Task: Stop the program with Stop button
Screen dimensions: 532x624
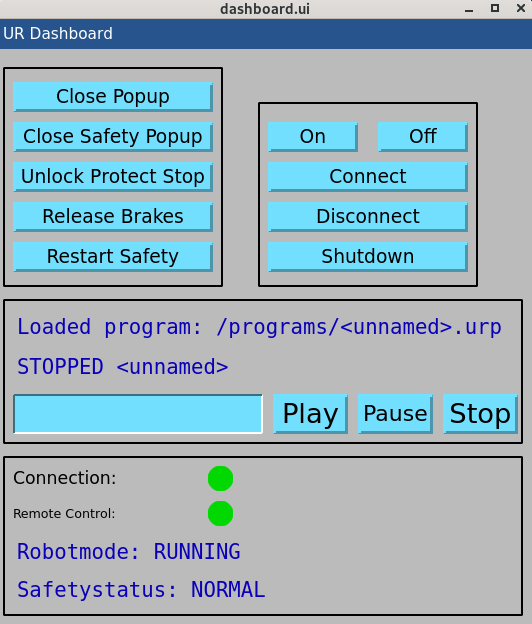Action: click(480, 414)
